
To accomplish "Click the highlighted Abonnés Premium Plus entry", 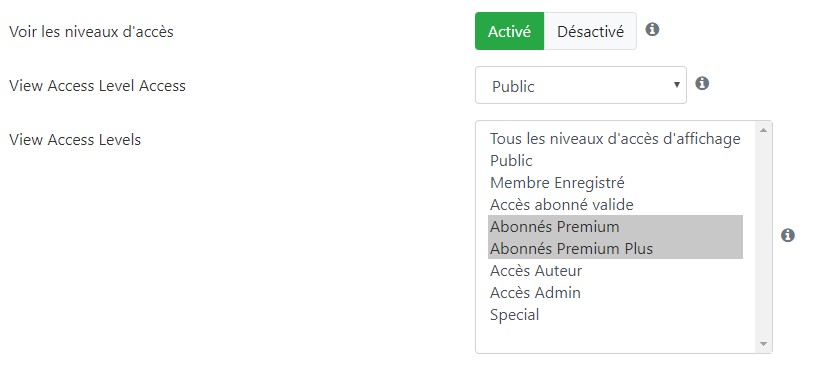I will [x=615, y=248].
